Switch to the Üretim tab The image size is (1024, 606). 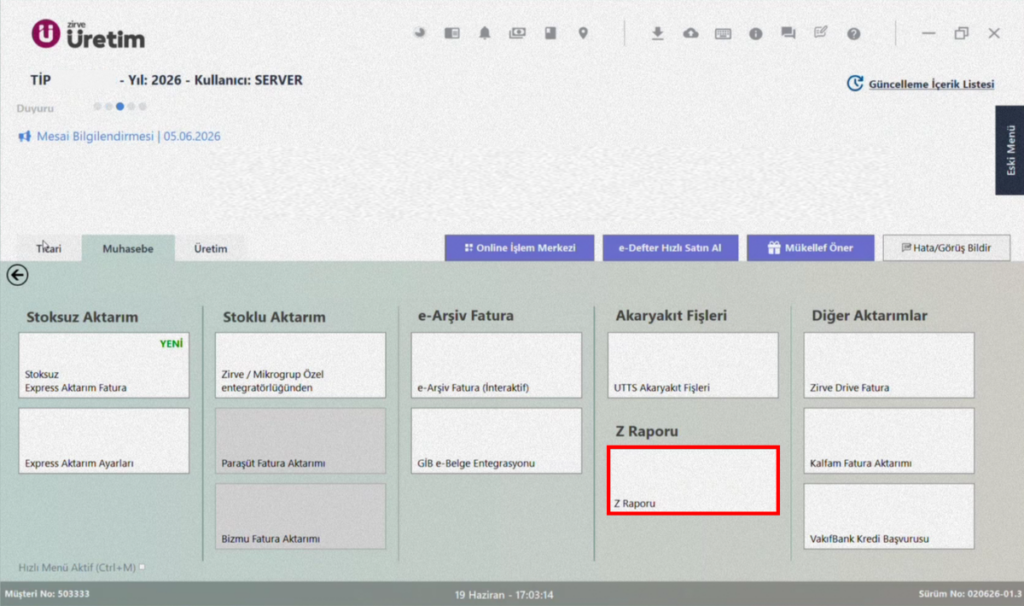(x=210, y=248)
